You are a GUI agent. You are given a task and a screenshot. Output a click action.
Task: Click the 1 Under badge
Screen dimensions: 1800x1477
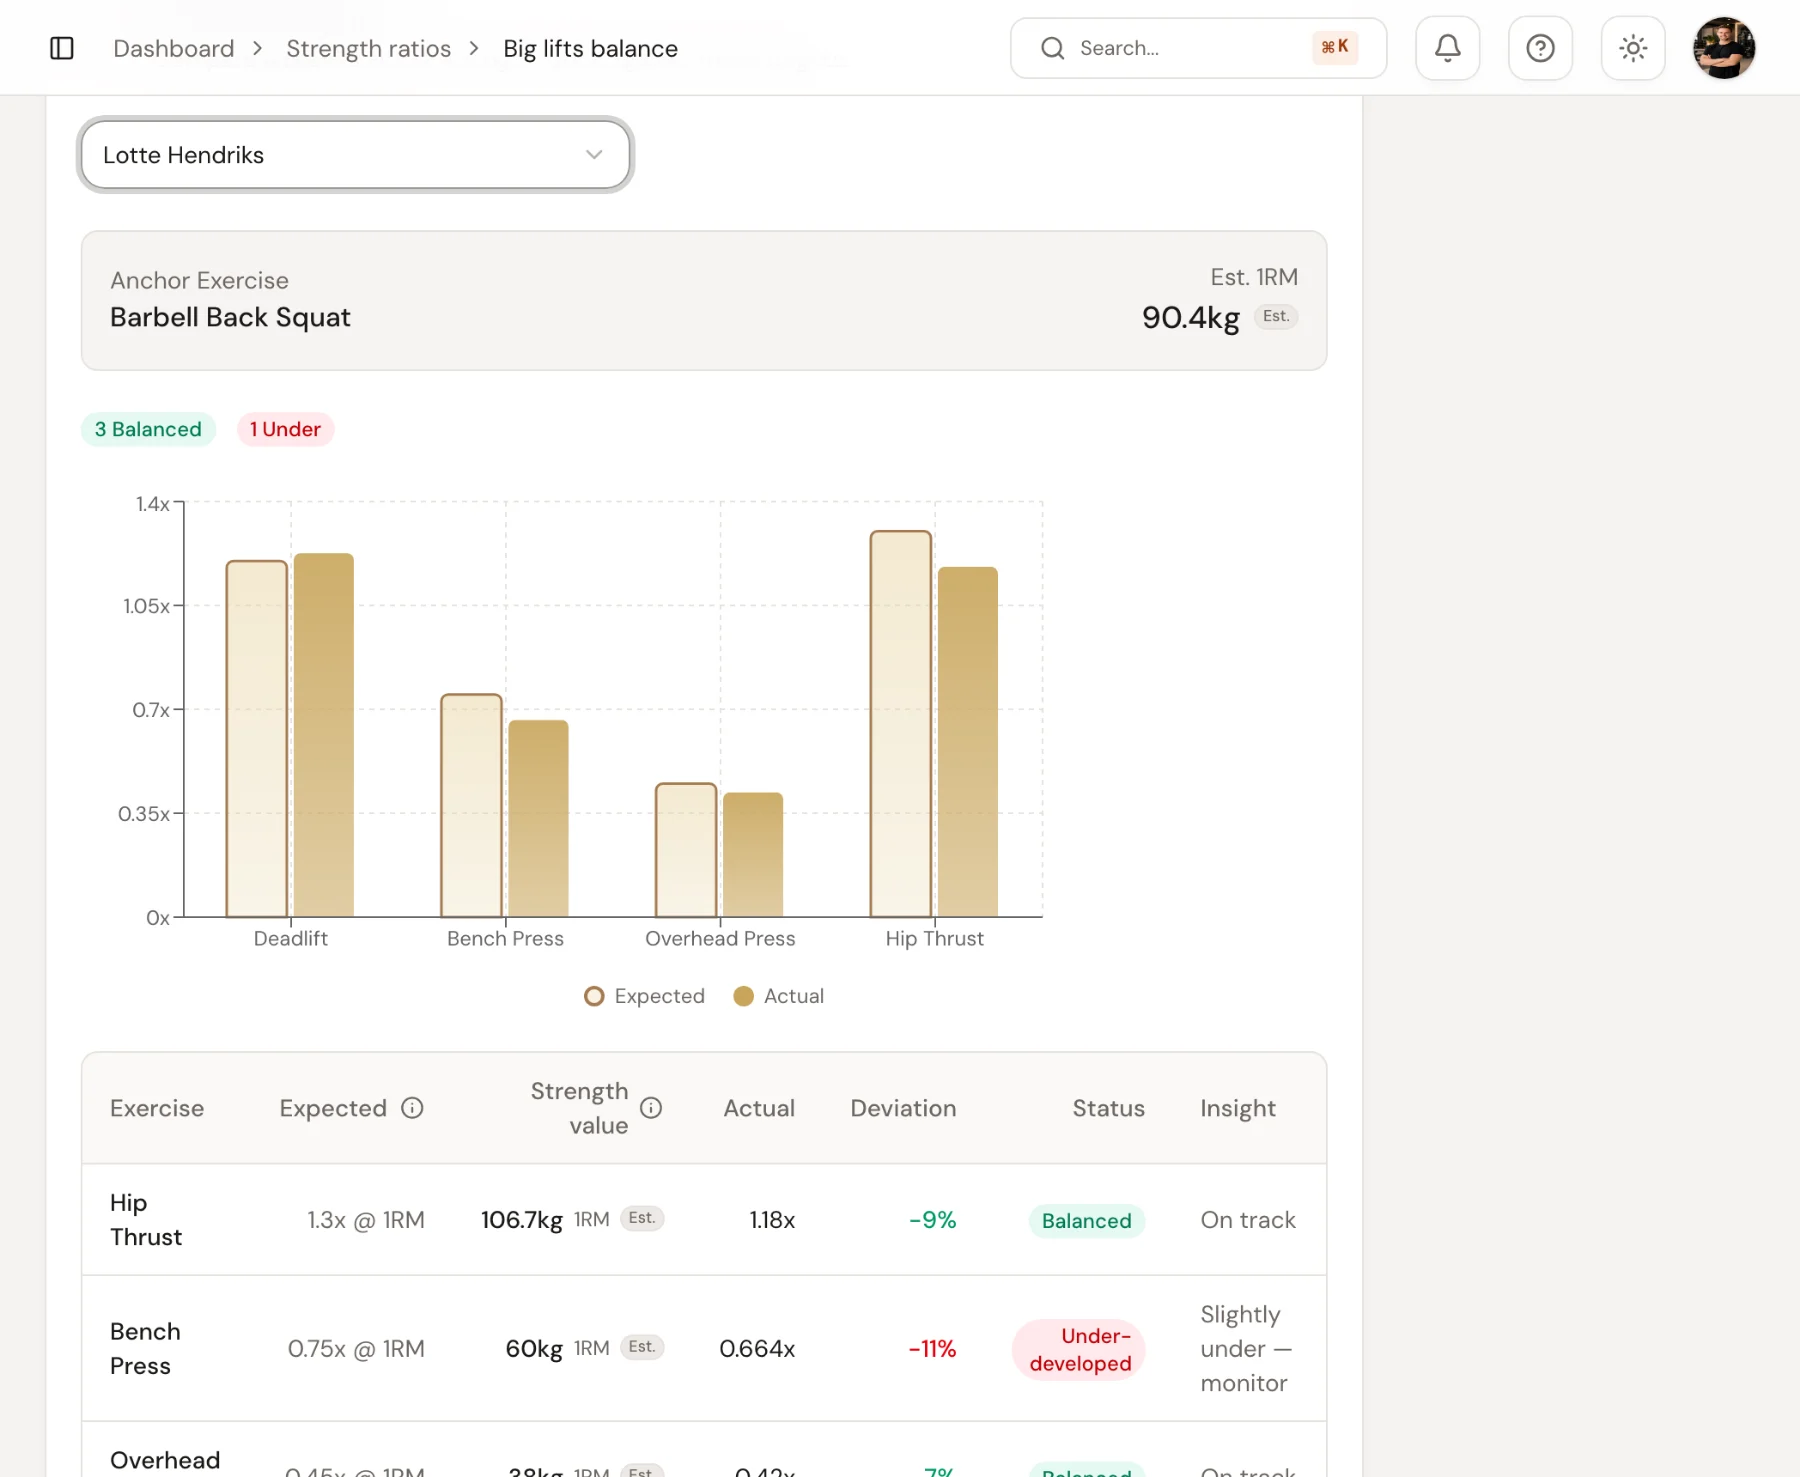coord(285,429)
